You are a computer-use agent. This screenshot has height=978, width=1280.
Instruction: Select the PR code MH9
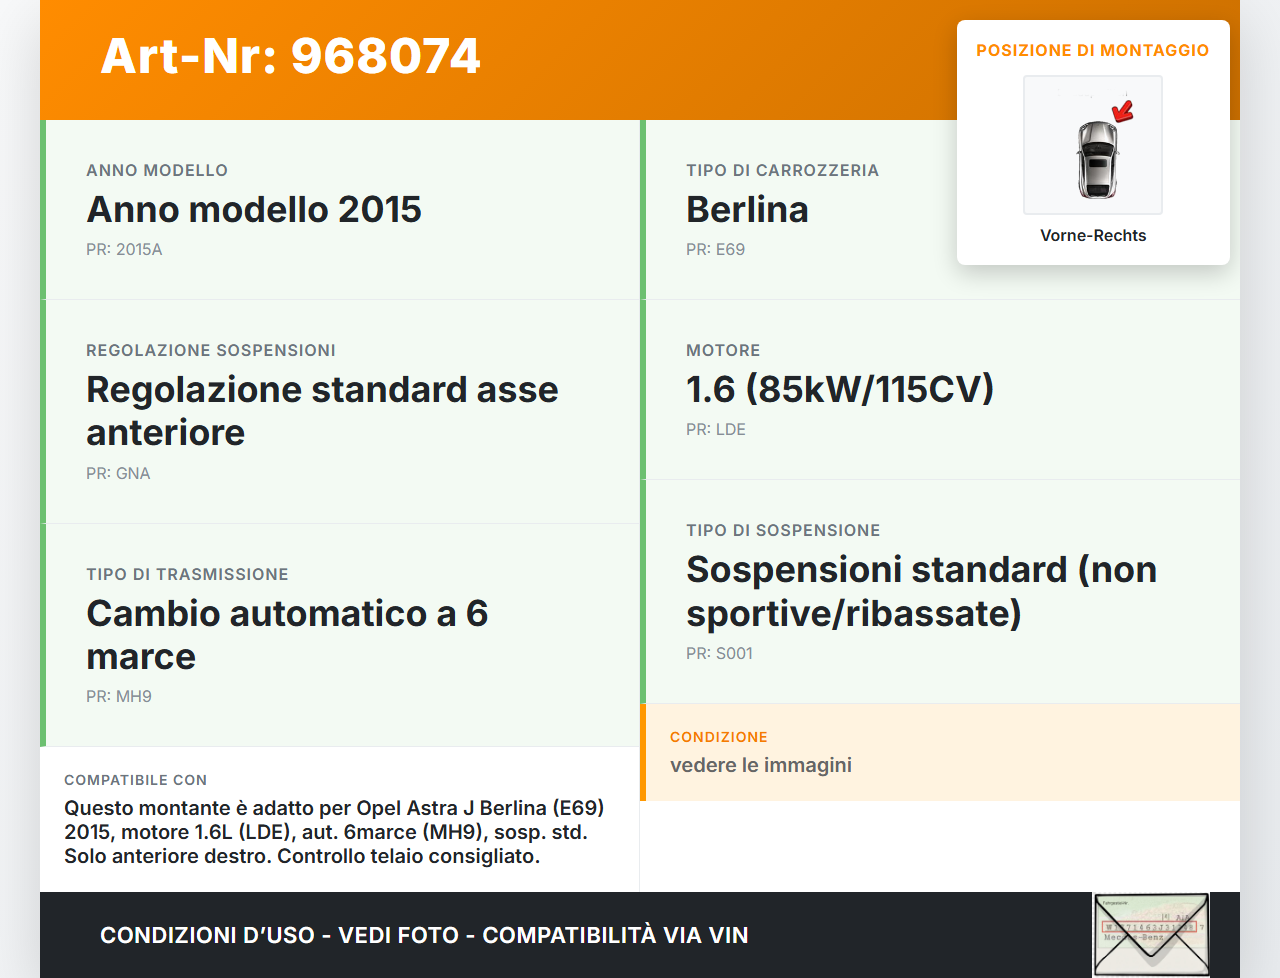coord(119,696)
